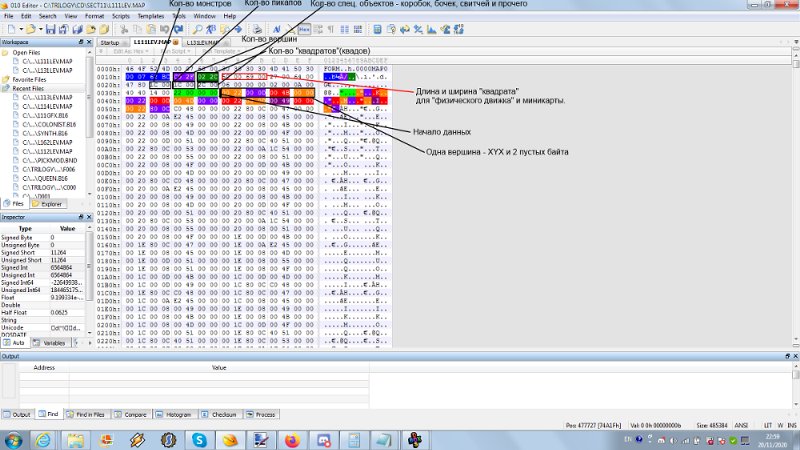The image size is (800, 450).
Task: Toggle the show whitespace pilcrow icon
Action: point(331,30)
